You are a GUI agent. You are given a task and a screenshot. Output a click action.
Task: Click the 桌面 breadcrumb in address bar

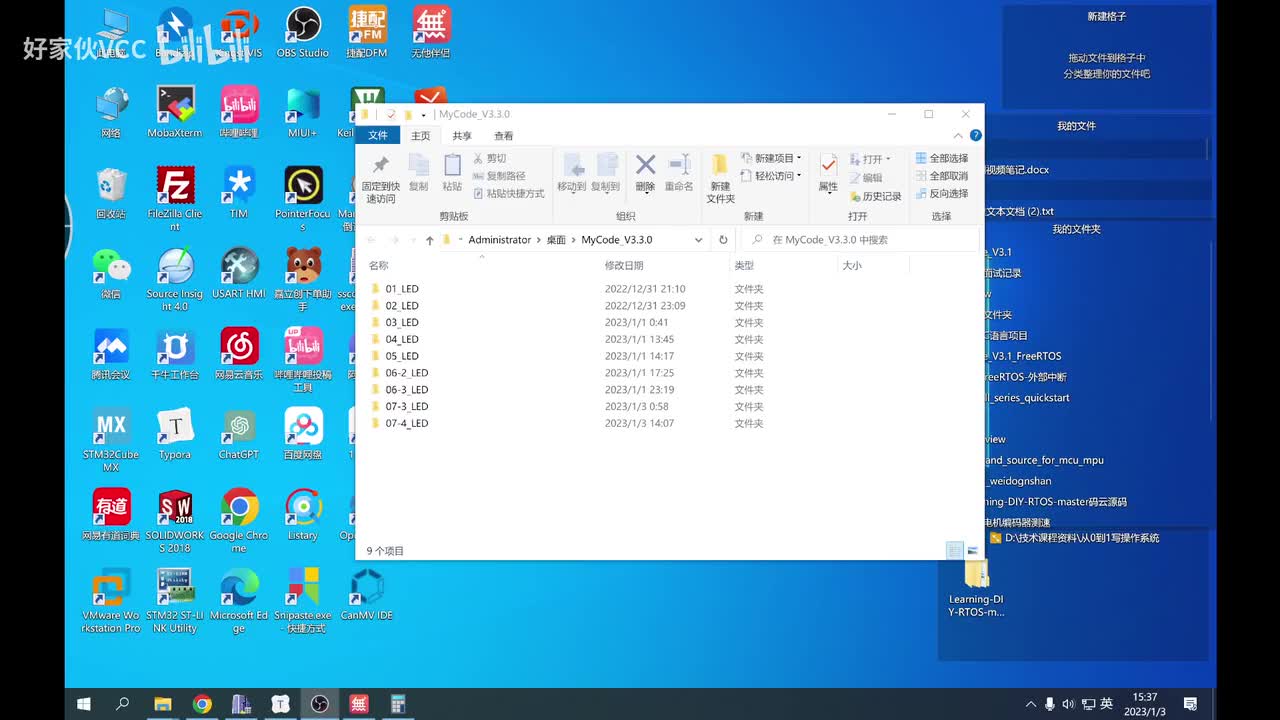click(556, 240)
